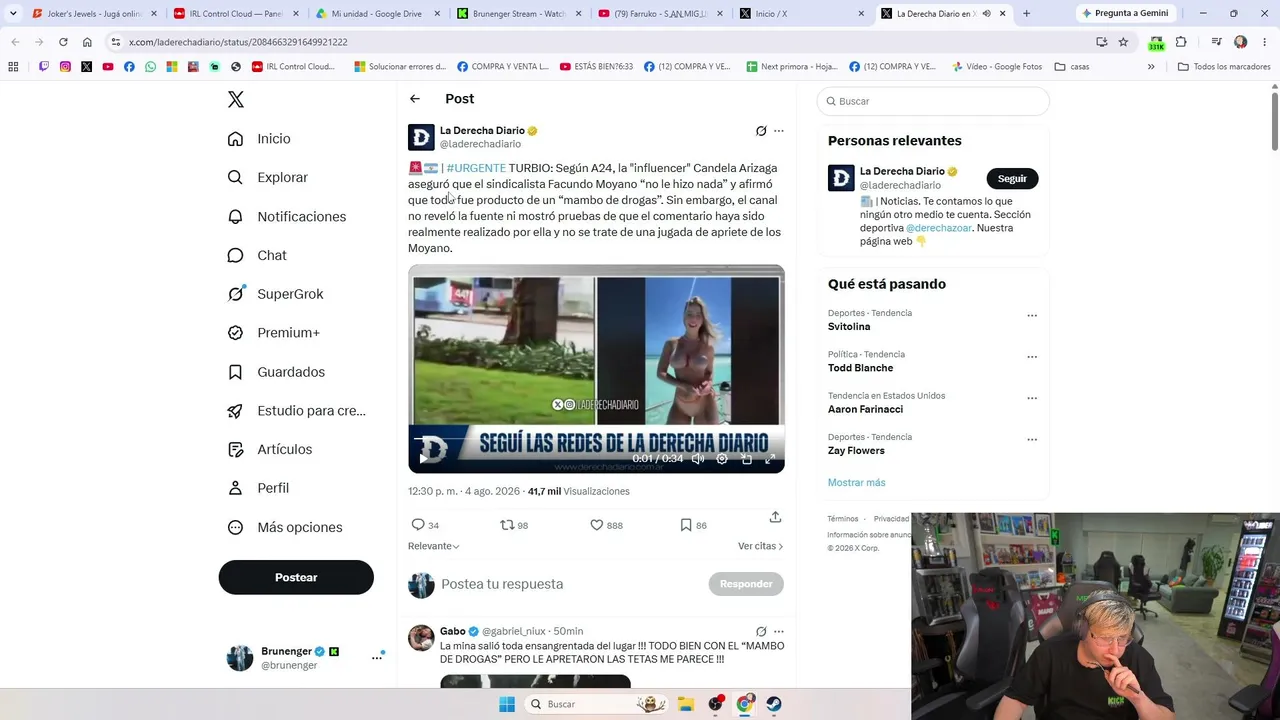Open the @derechazoar mention link
Viewport: 1280px width, 720px height.
point(939,228)
